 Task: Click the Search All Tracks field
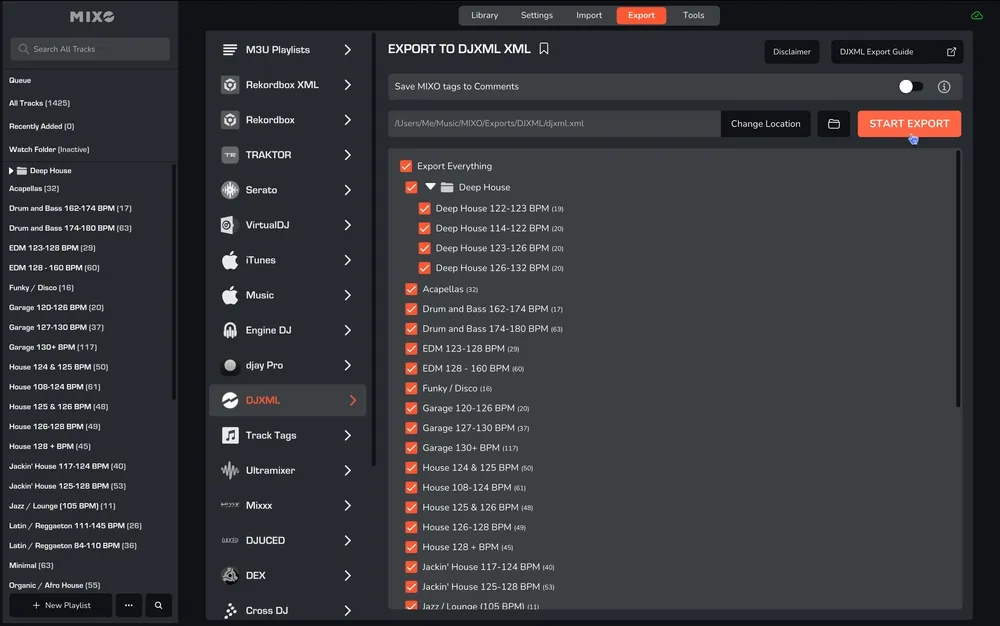click(x=90, y=49)
